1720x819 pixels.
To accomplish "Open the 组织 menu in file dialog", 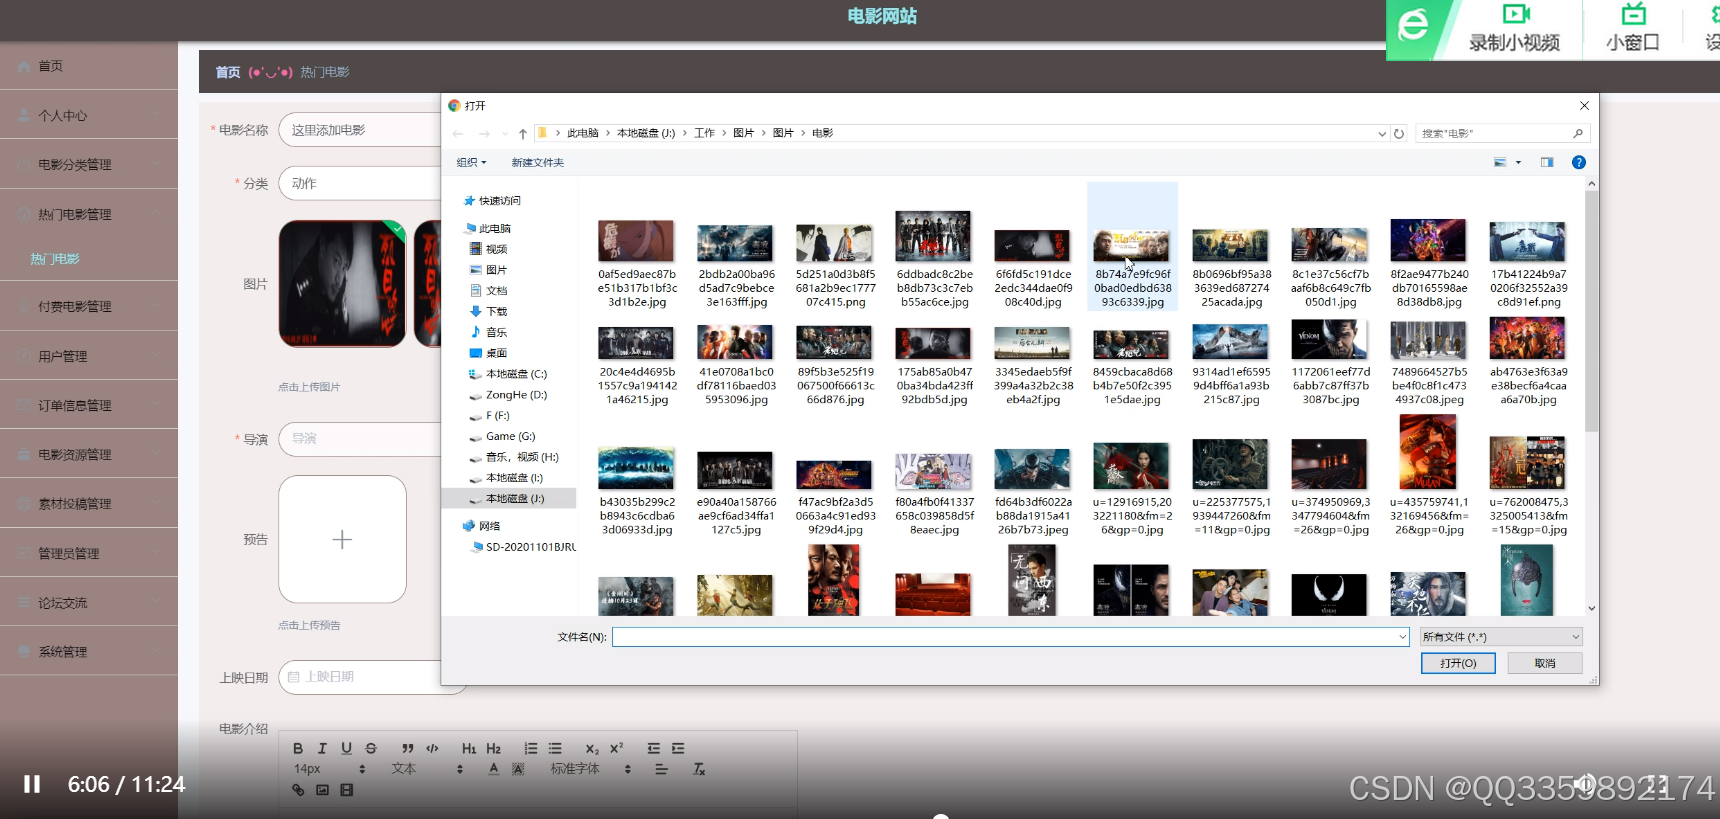I will (471, 162).
